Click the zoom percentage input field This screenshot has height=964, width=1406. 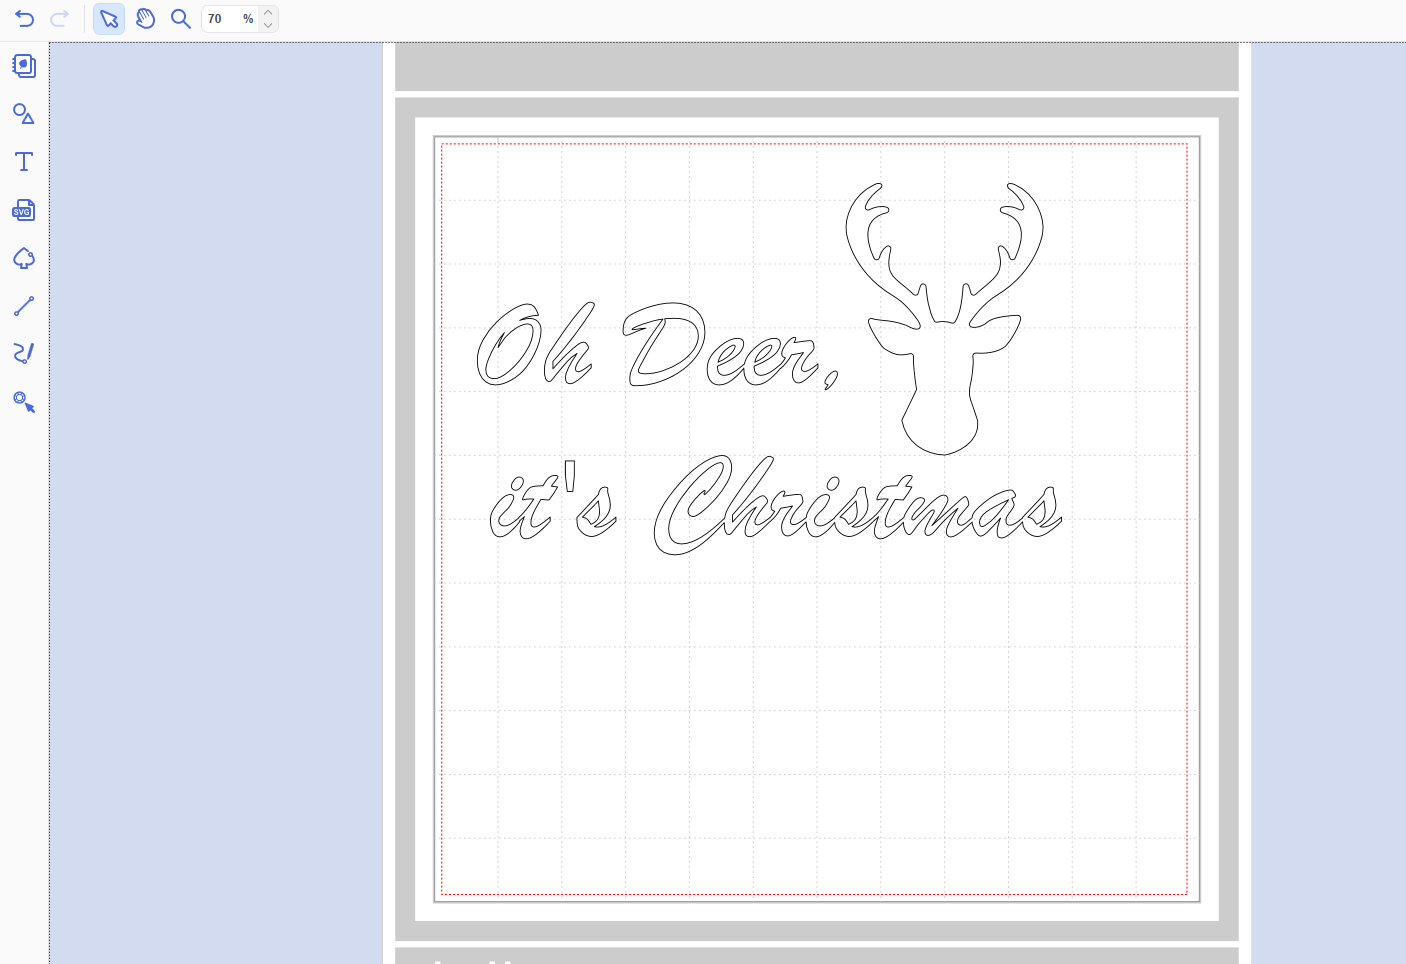[222, 19]
